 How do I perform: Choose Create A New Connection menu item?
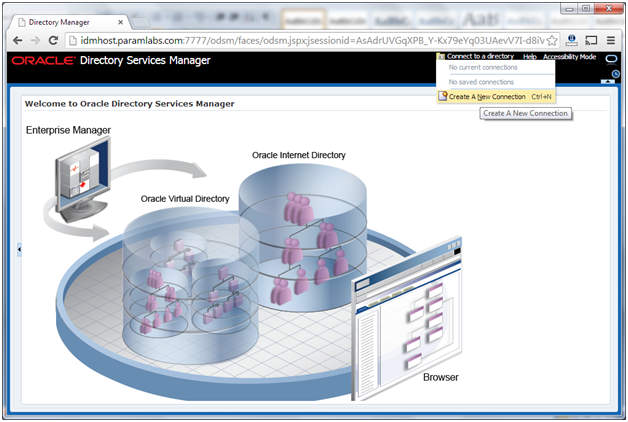coord(496,96)
